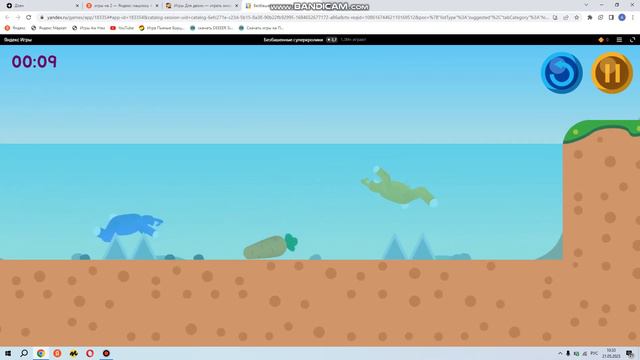Open the 'YouTube' bookmark
This screenshot has width=640, height=360.
coord(122,28)
